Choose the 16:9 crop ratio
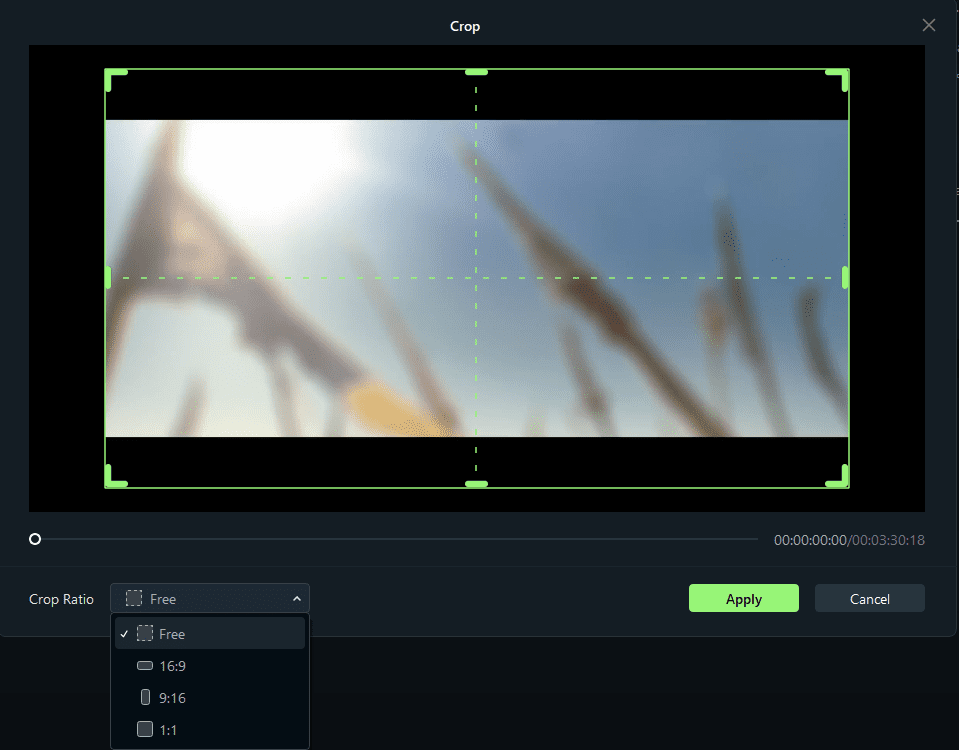The image size is (959, 750). tap(210, 666)
